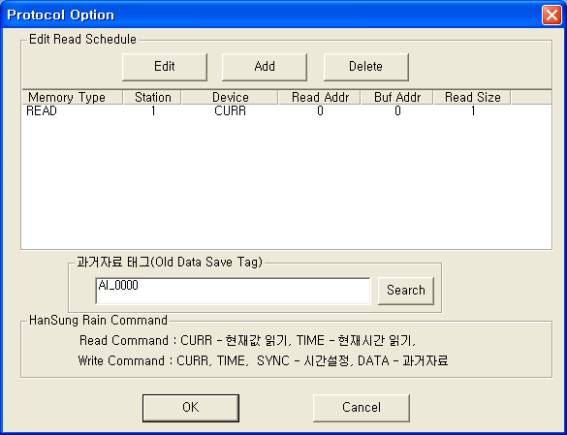567x435 pixels.
Task: Click the Read Addr column header
Action: 319,97
